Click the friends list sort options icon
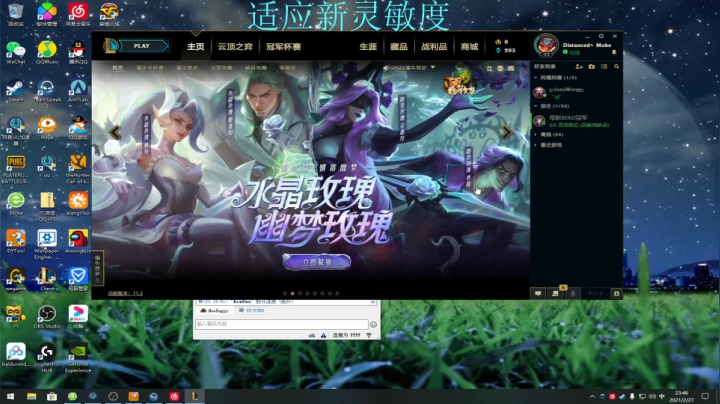 tap(604, 67)
